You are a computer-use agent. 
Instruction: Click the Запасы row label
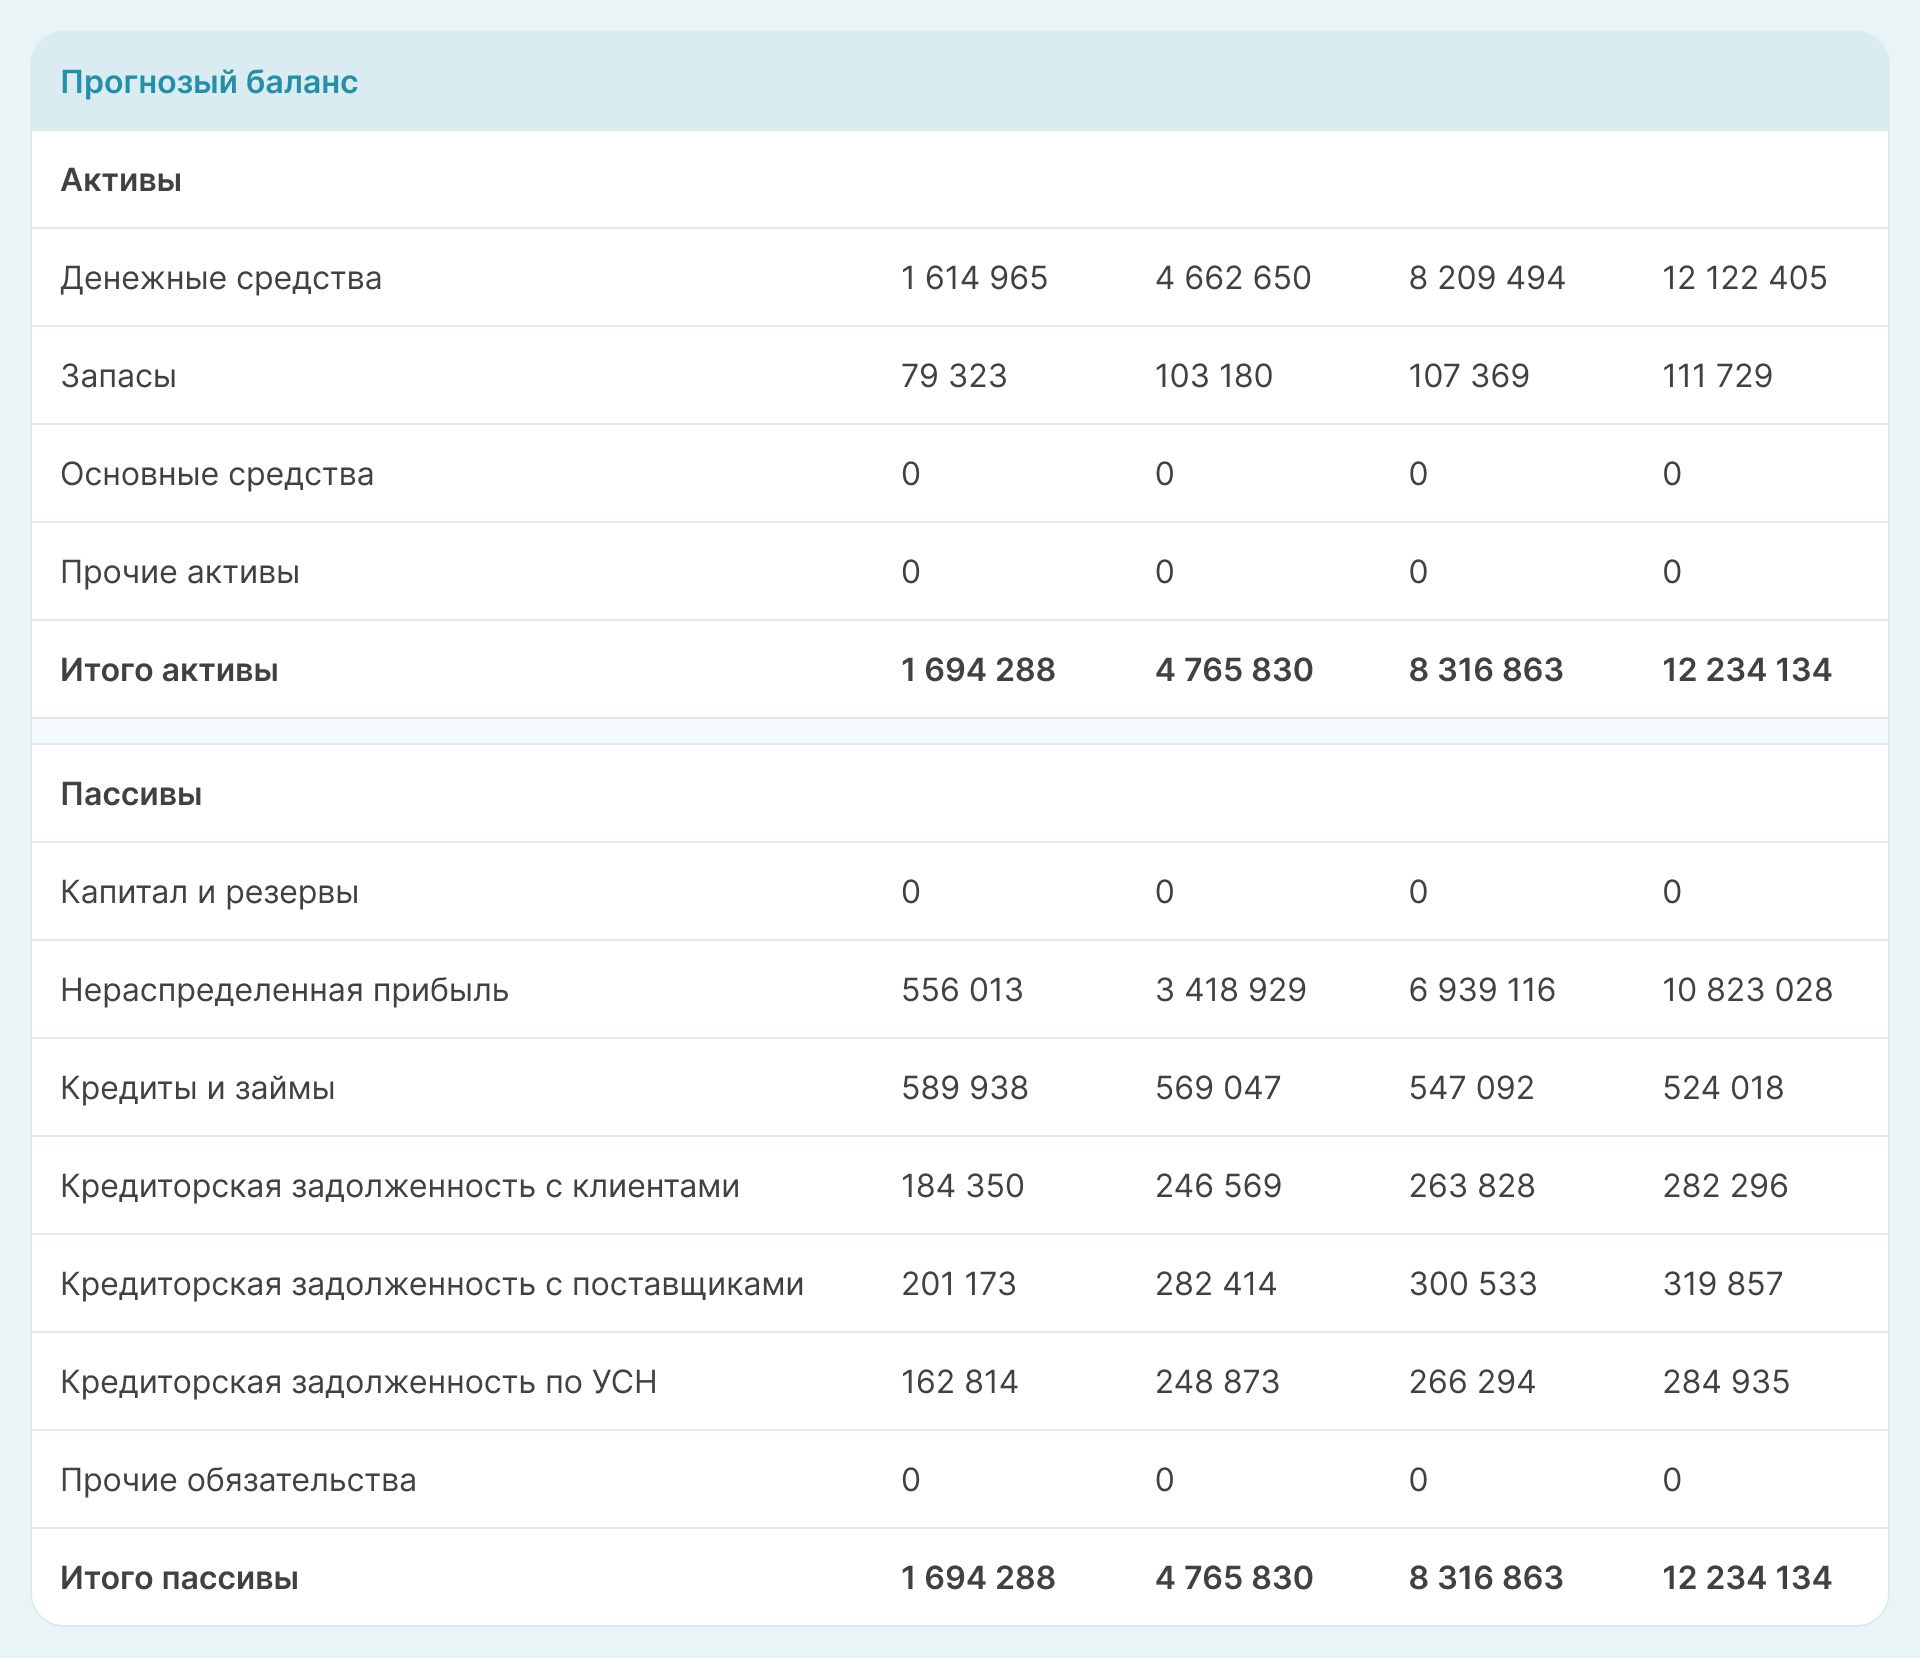coord(118,376)
